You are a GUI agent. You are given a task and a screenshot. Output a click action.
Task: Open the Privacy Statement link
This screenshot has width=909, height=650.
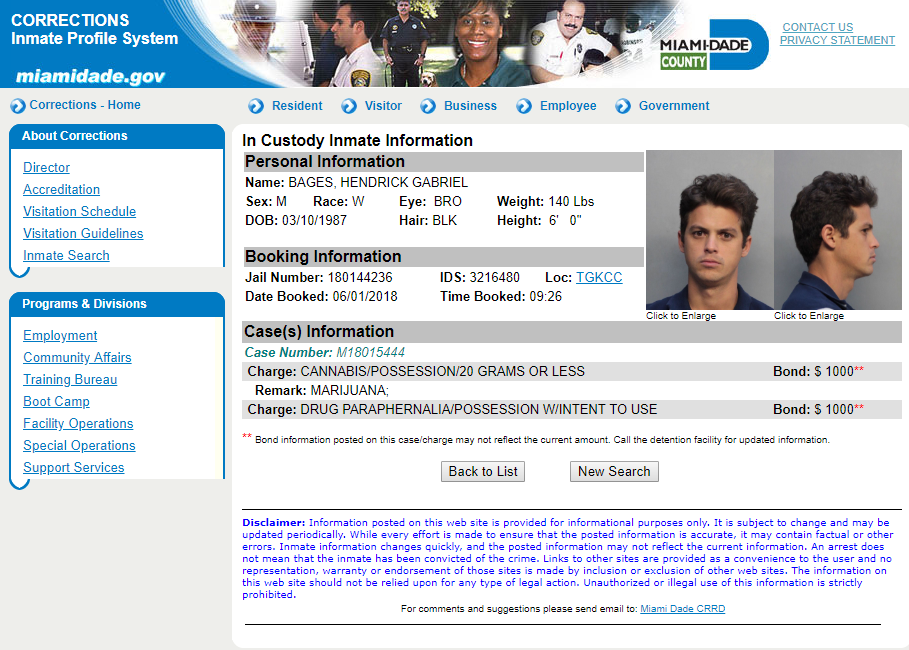click(837, 41)
